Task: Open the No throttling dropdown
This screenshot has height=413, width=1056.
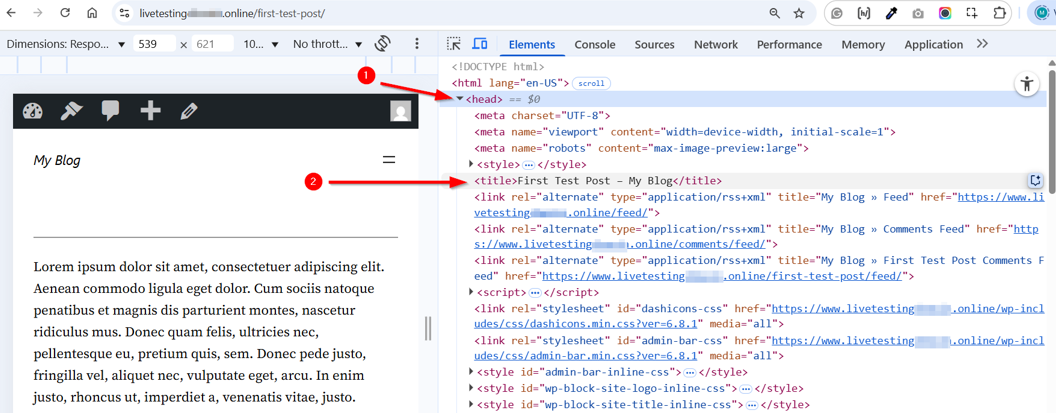Action: pos(327,44)
